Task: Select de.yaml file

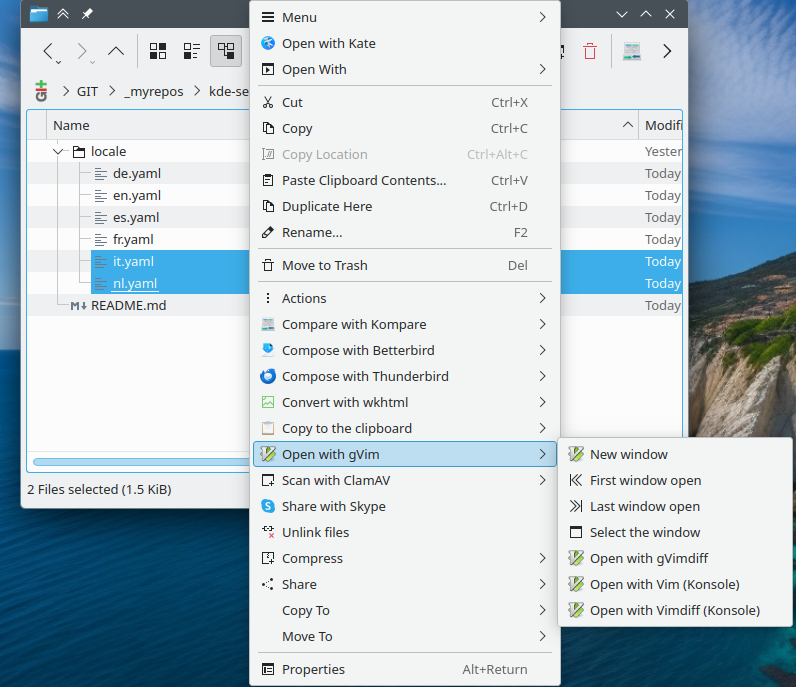Action: (137, 174)
